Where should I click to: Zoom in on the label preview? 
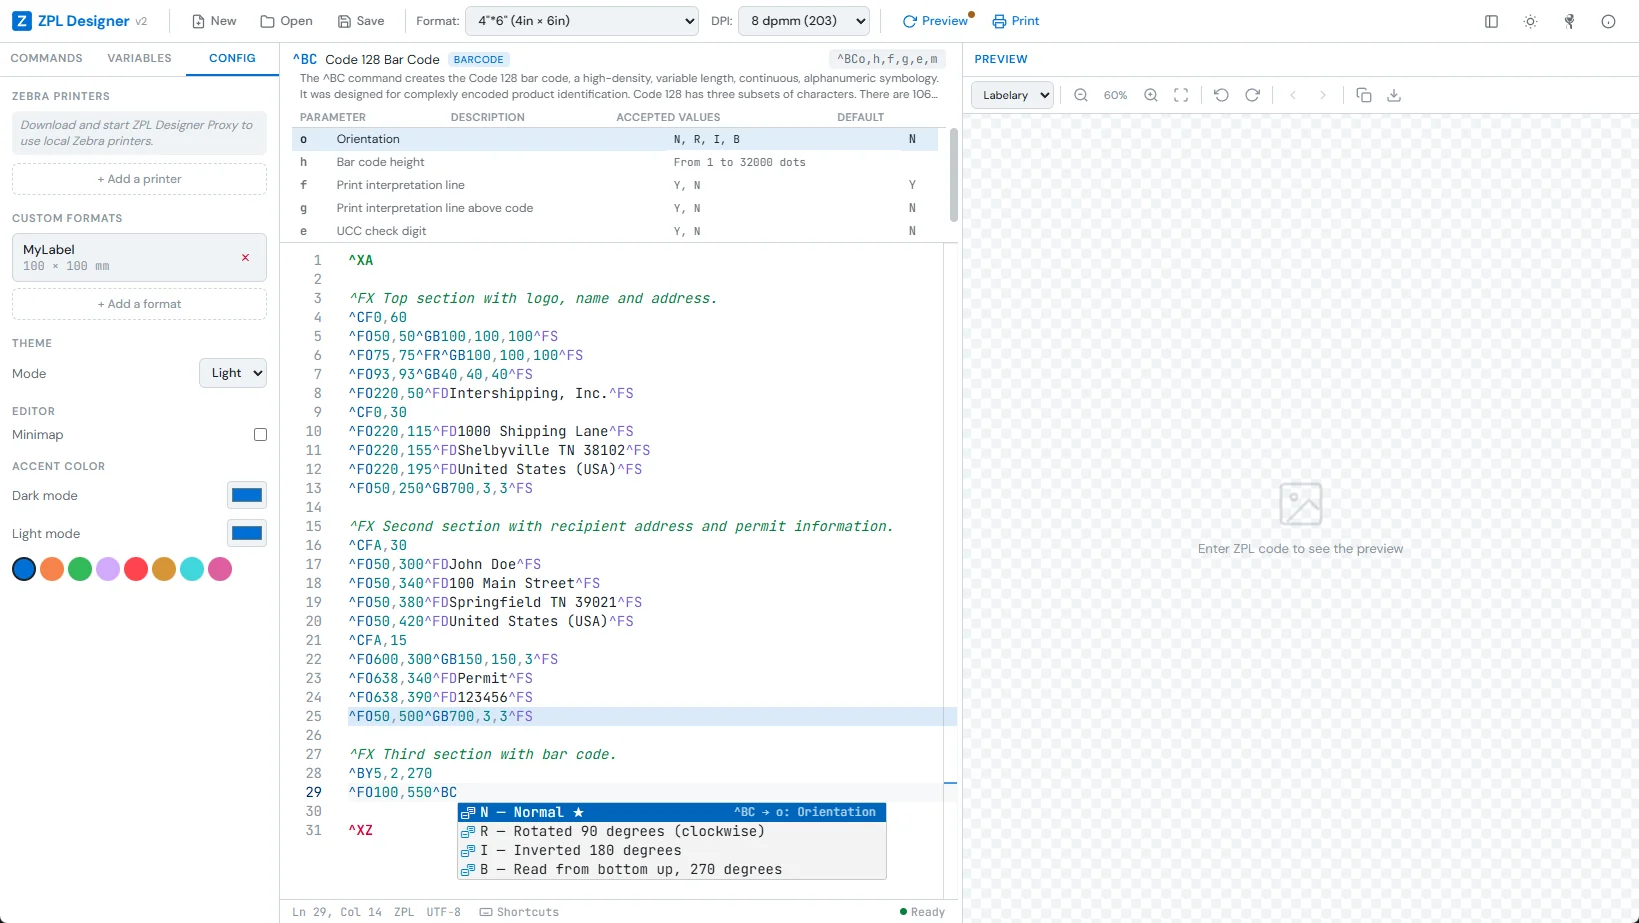(1150, 95)
